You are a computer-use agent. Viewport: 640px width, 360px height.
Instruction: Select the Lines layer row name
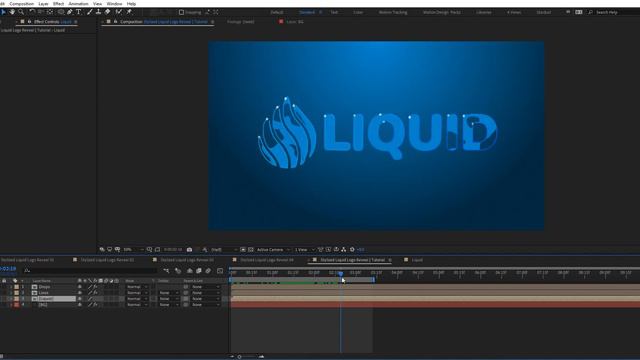44,293
